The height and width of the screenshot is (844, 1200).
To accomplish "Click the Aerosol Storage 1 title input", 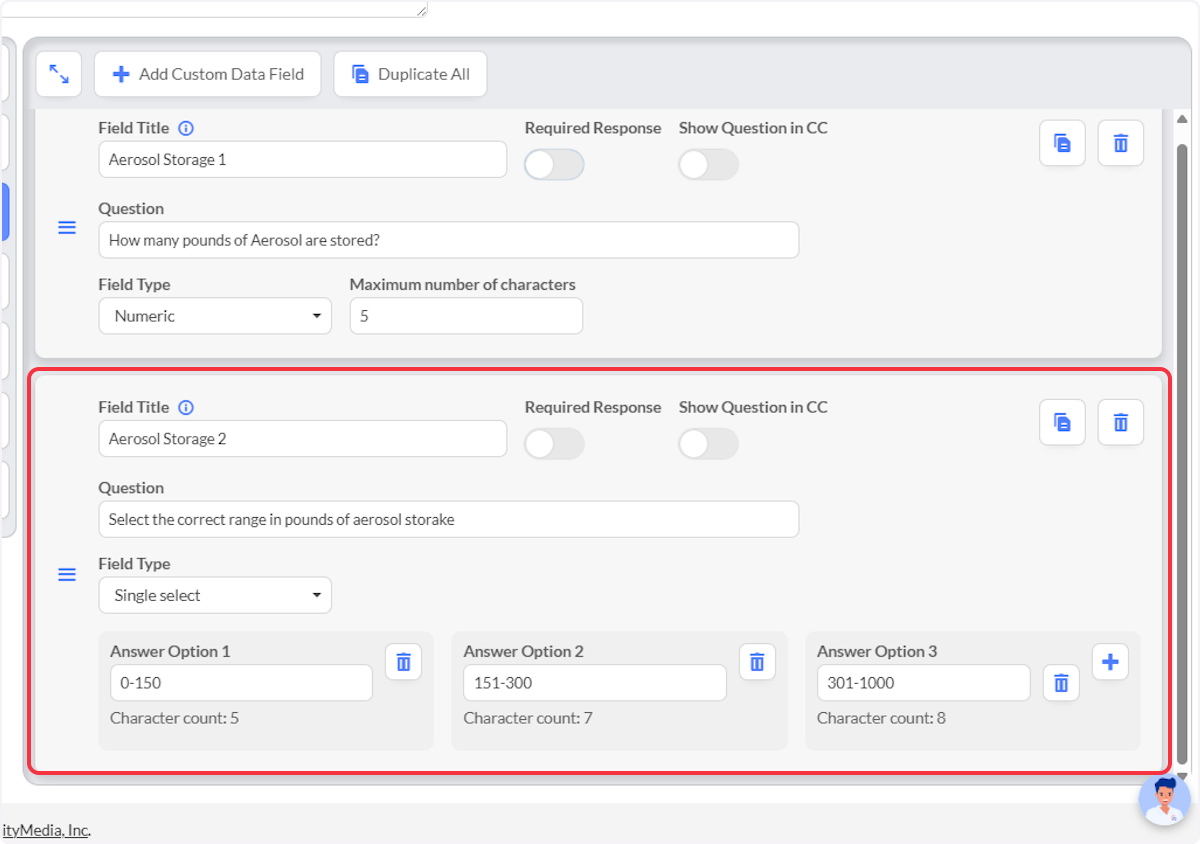I will click(302, 159).
